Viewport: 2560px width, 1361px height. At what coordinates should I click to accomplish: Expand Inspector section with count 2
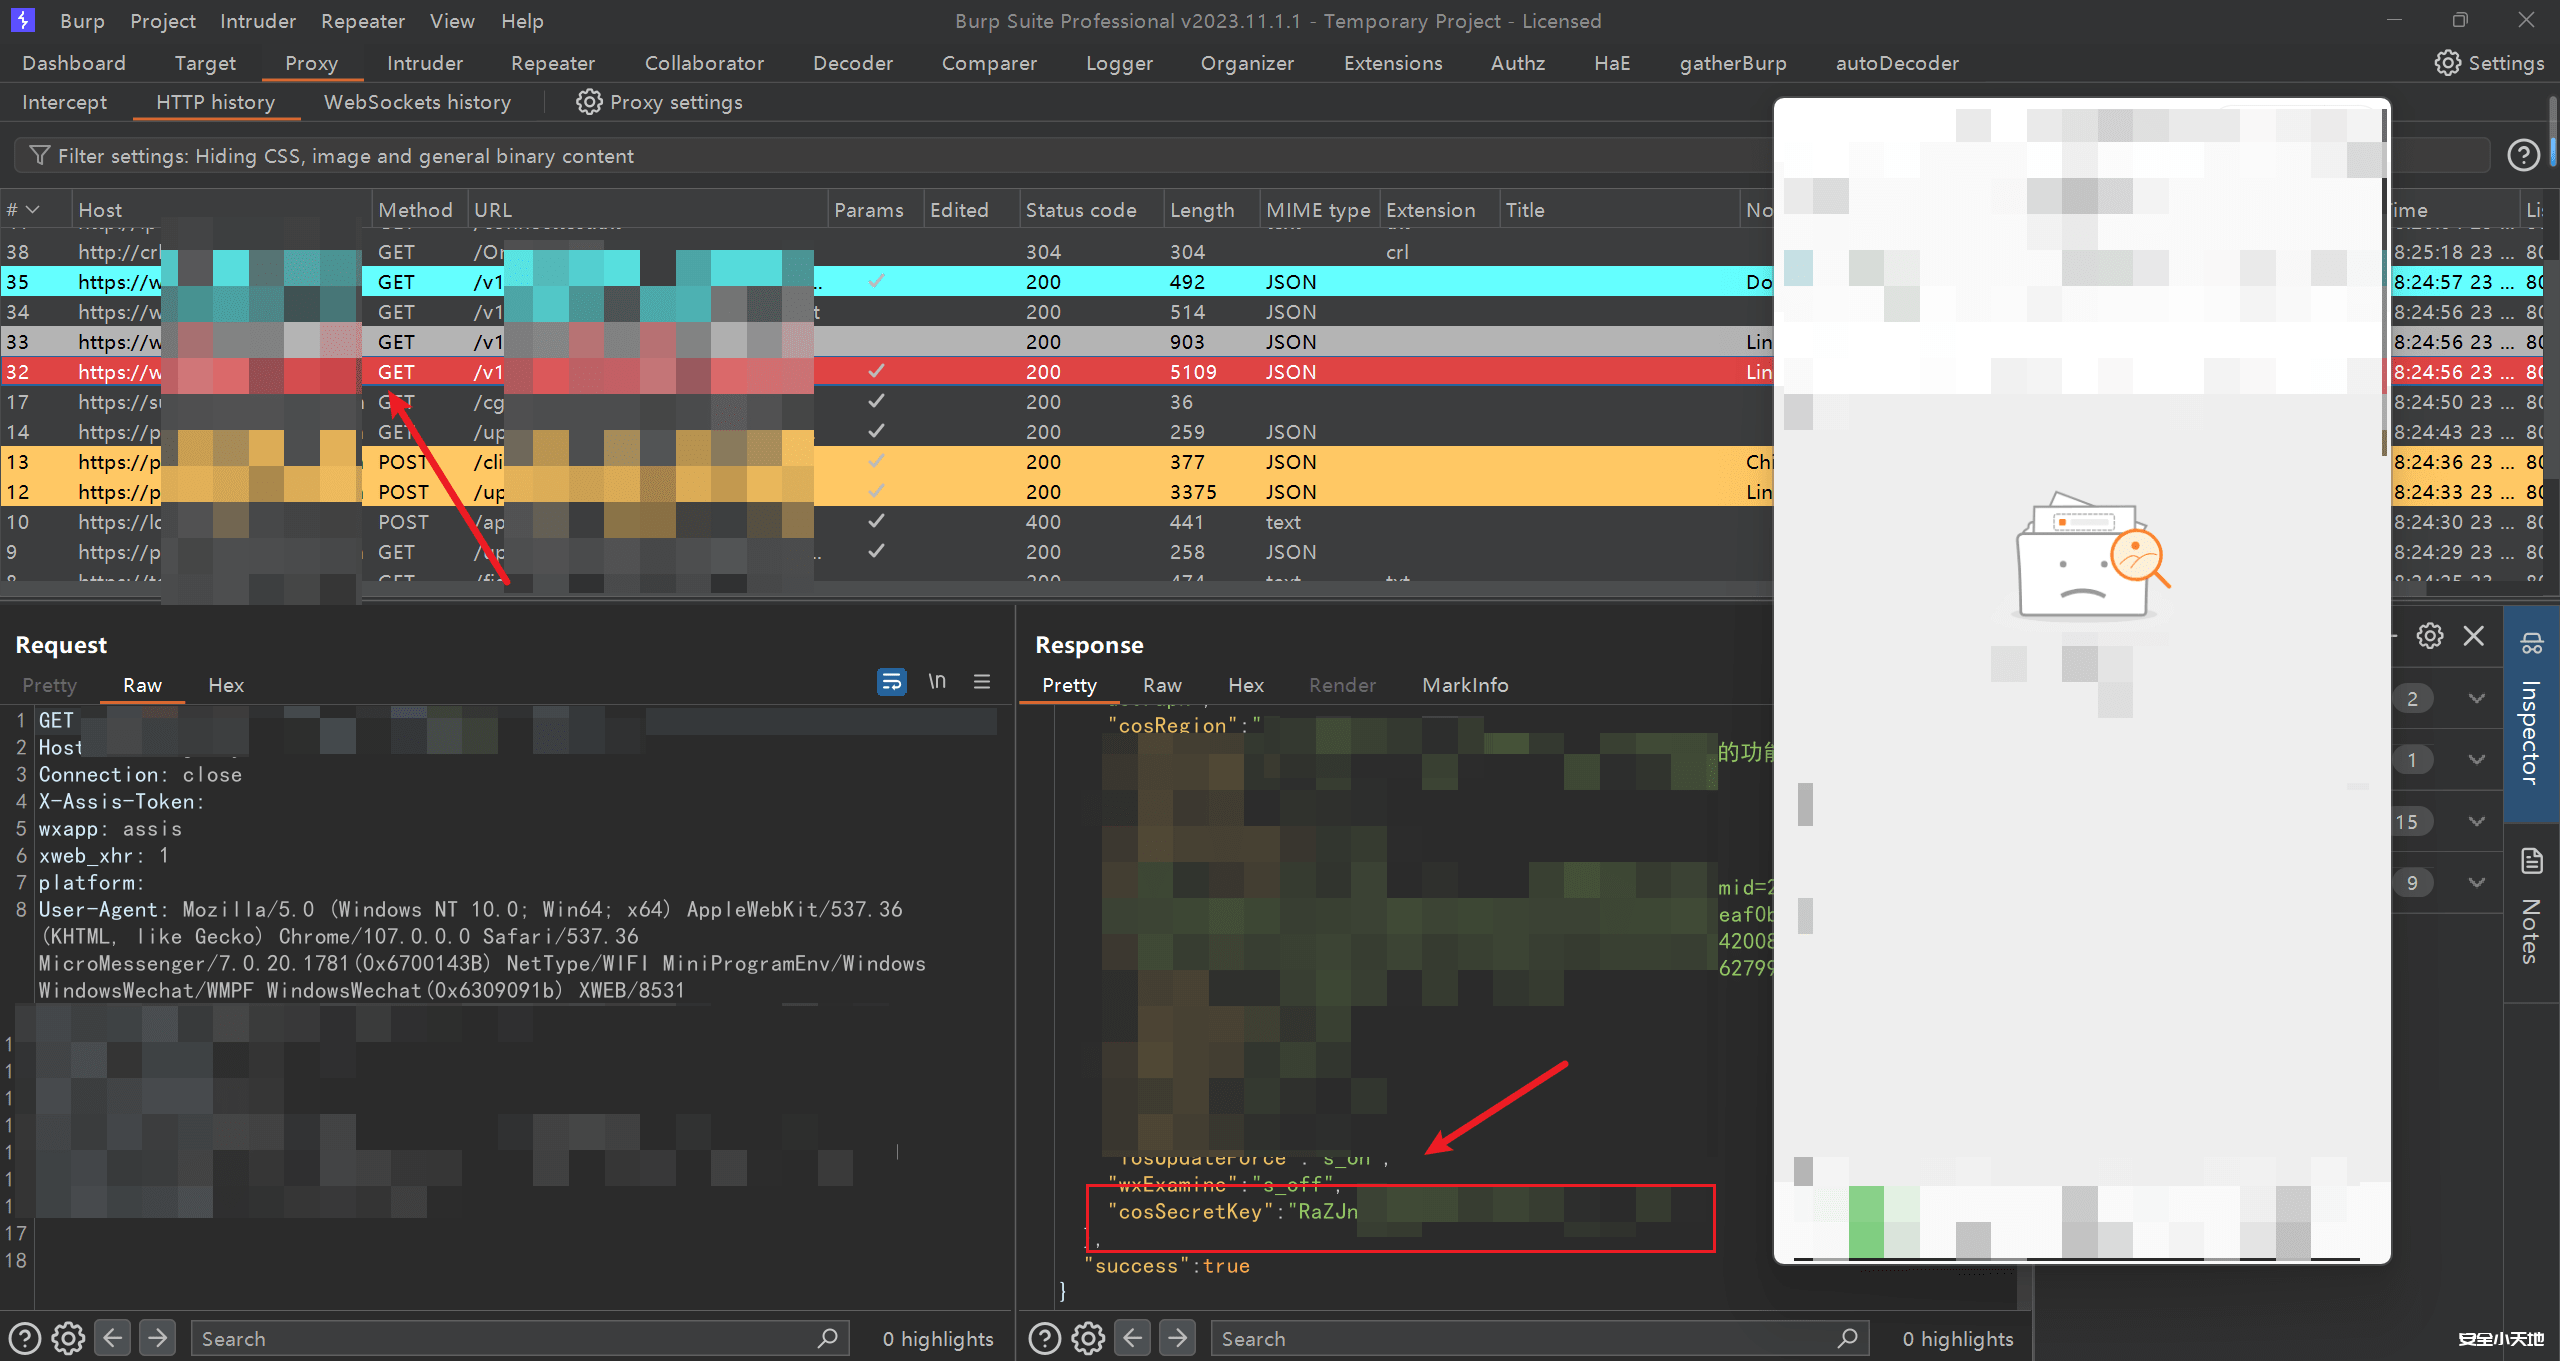[2476, 698]
